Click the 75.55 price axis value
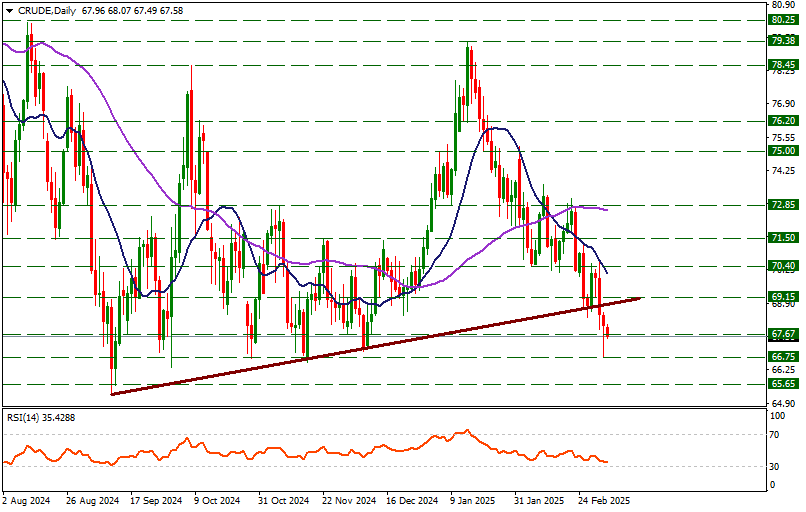Screen dimensions: 806x512 tap(783, 137)
